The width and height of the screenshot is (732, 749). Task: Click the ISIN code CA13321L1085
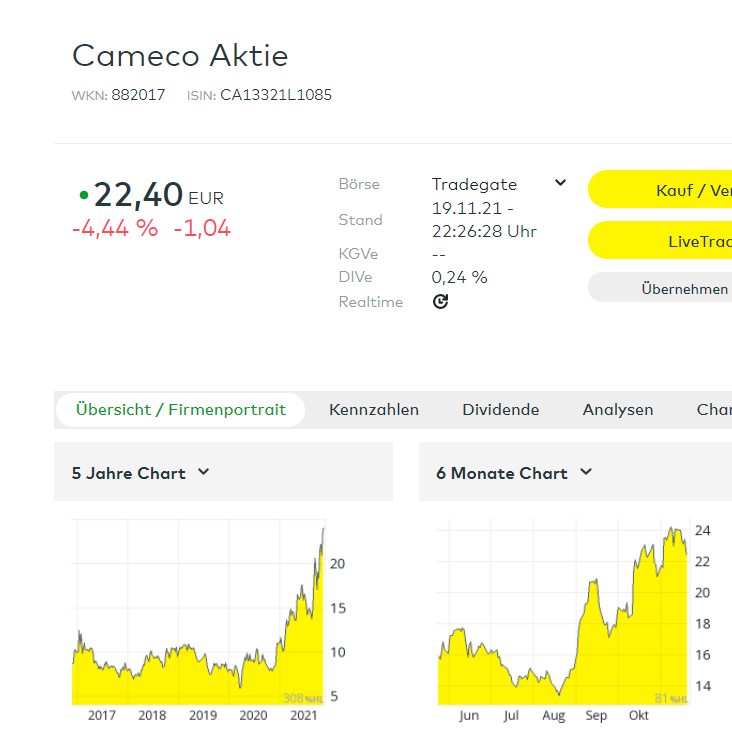click(276, 96)
